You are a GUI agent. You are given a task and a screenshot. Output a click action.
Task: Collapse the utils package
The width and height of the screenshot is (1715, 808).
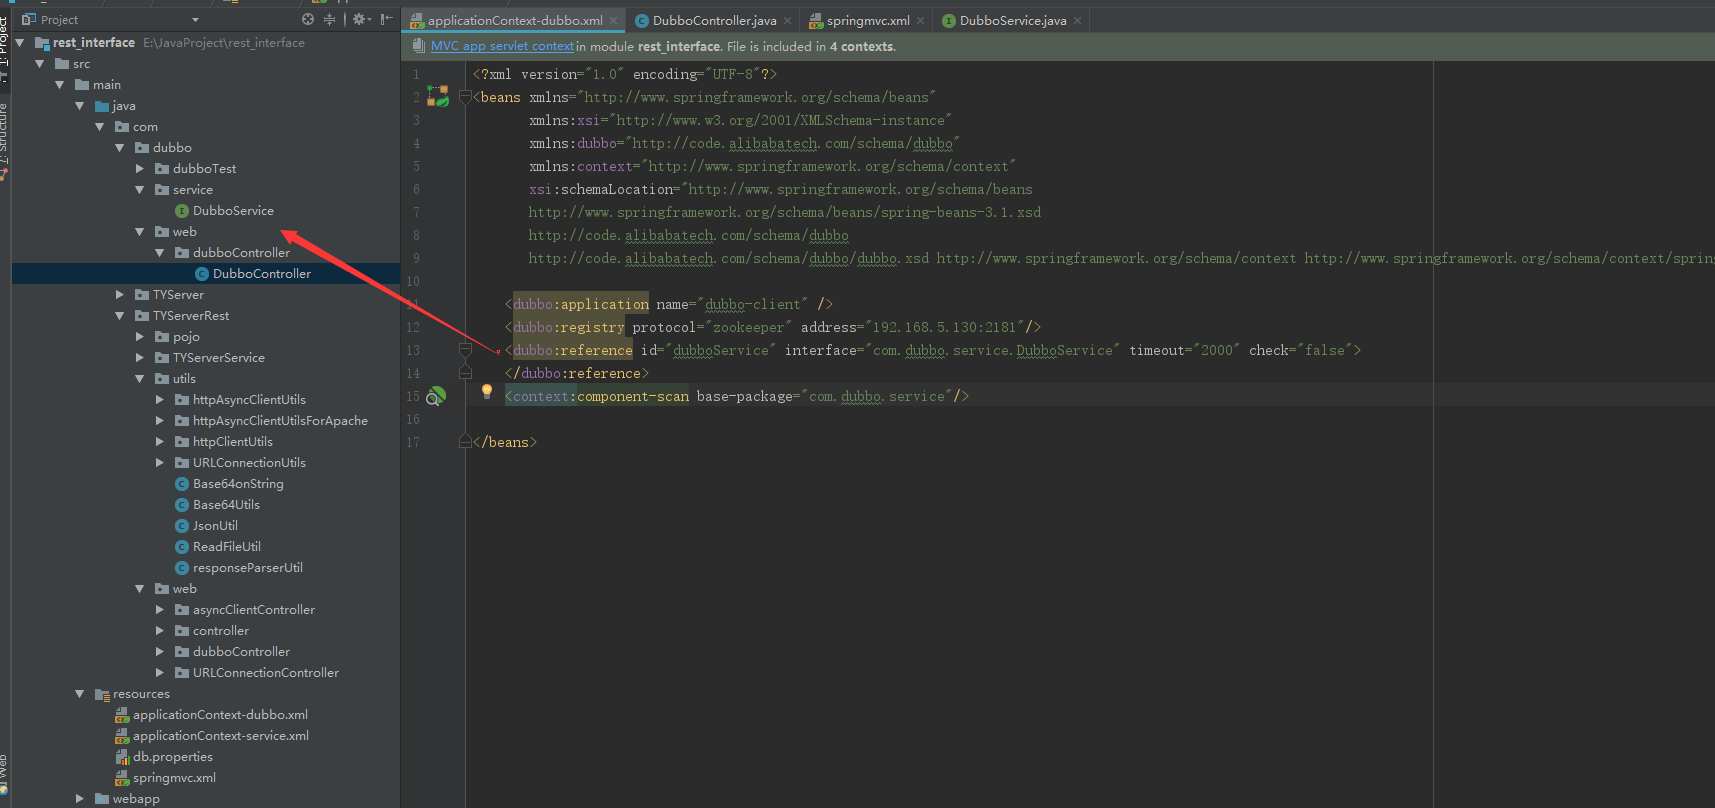coord(139,379)
